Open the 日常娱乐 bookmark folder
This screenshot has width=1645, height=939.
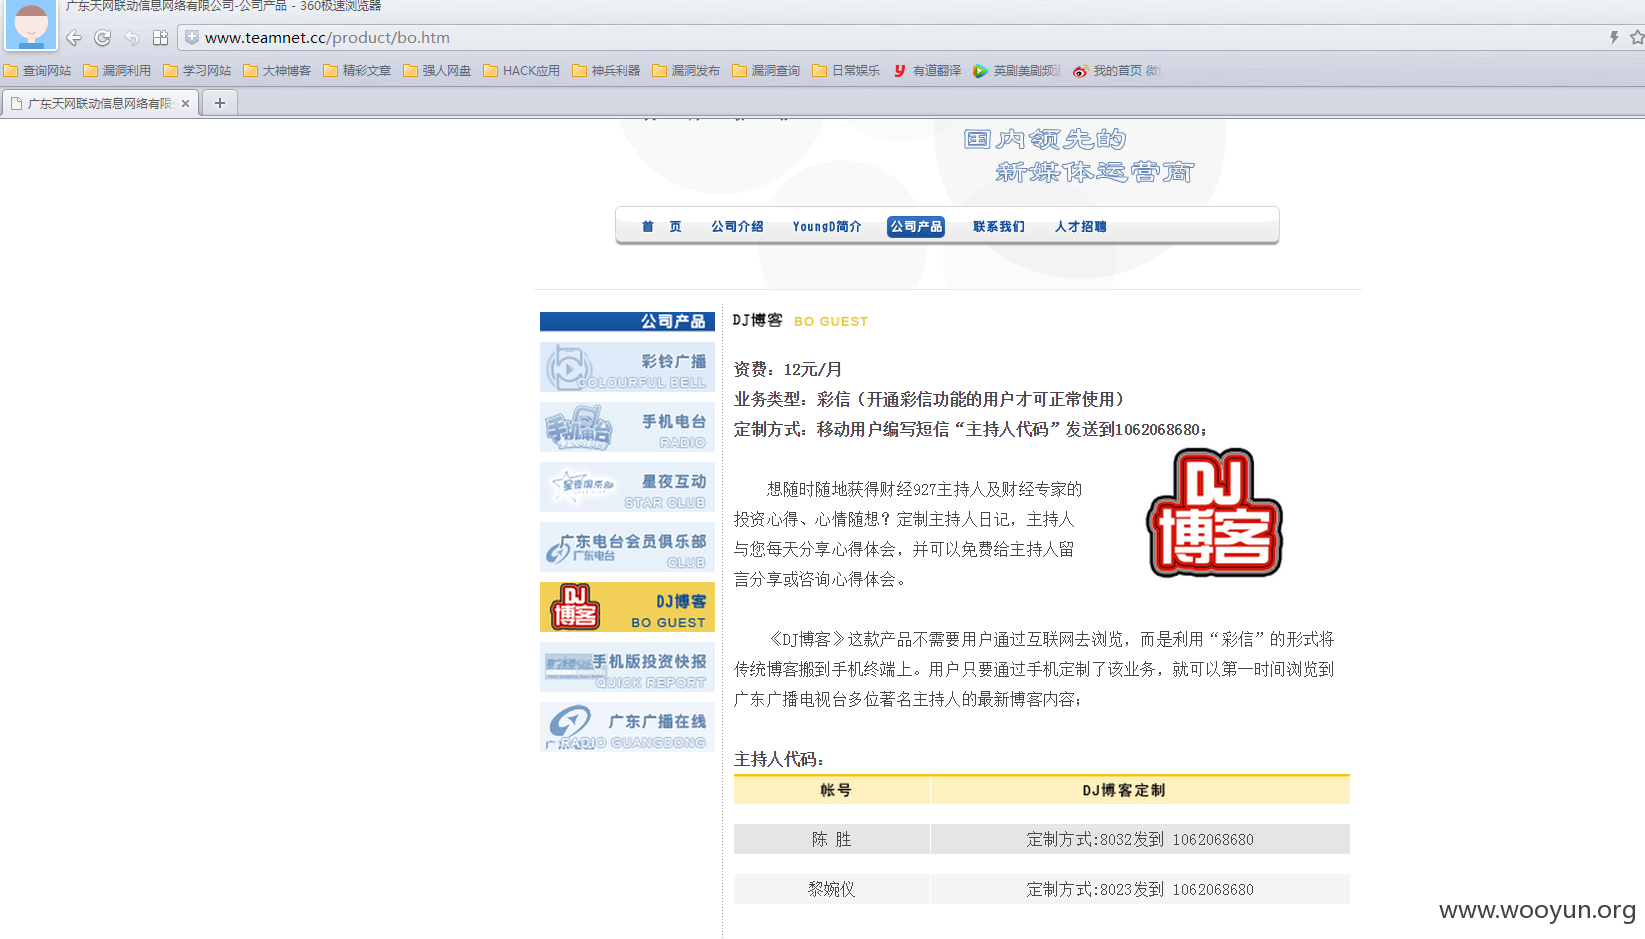pos(846,71)
